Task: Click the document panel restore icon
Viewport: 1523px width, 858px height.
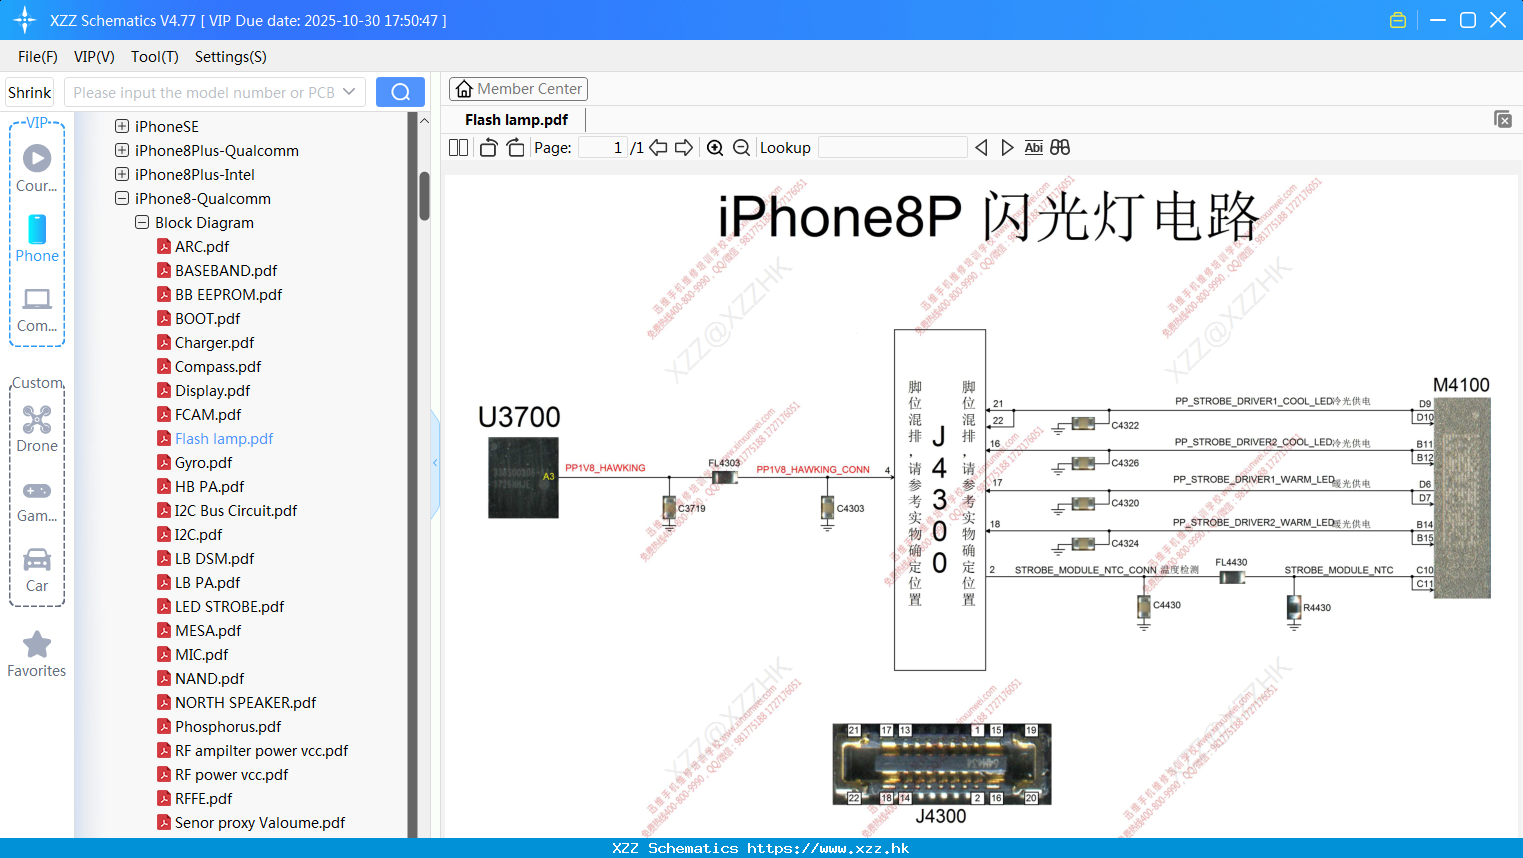Action: click(x=1503, y=119)
